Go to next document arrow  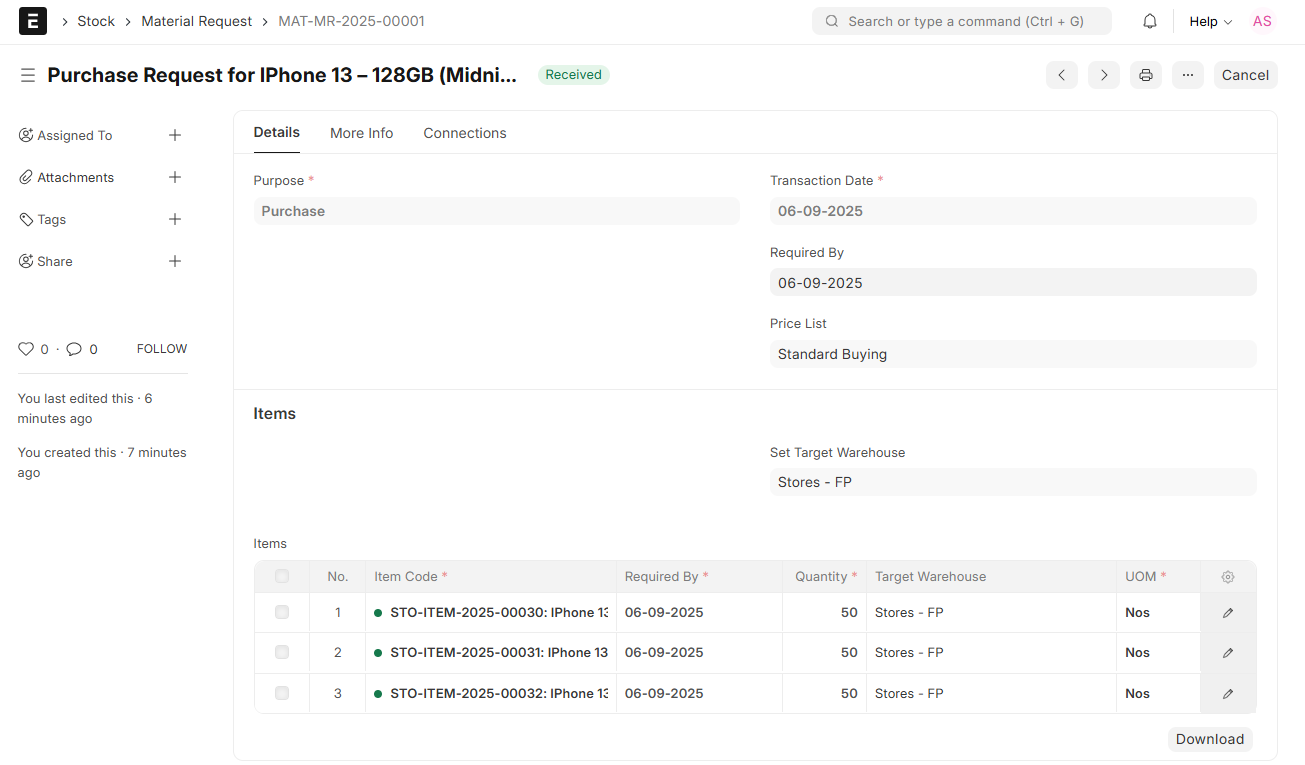click(x=1104, y=75)
